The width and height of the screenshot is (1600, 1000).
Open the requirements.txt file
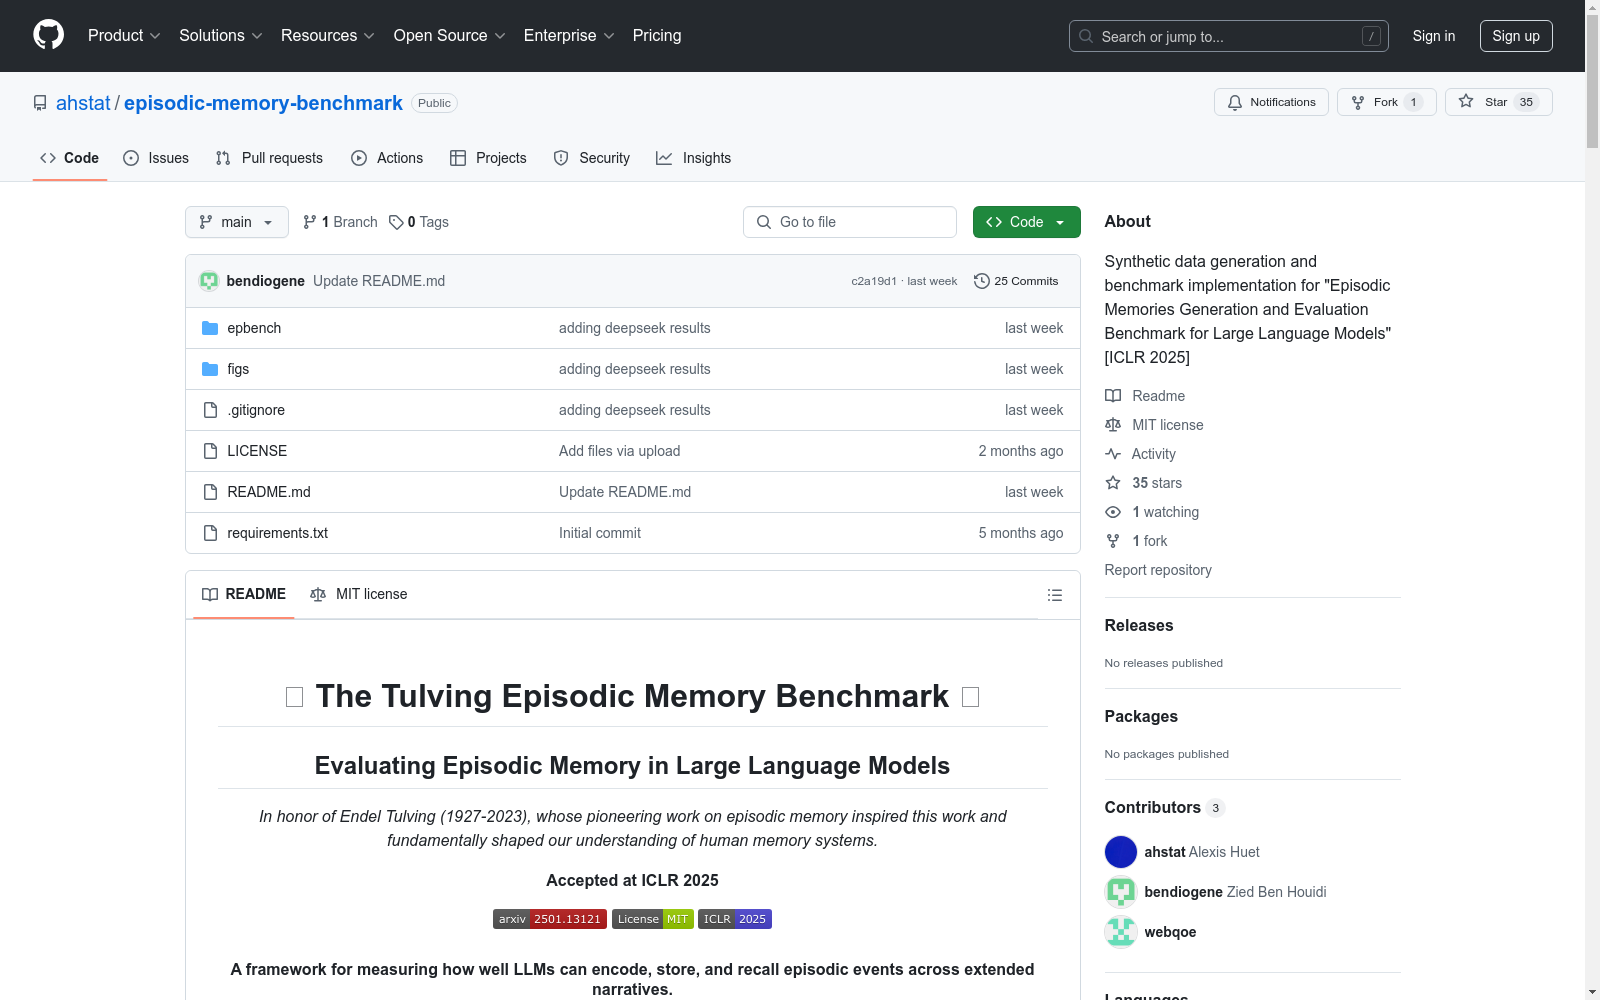(x=278, y=533)
